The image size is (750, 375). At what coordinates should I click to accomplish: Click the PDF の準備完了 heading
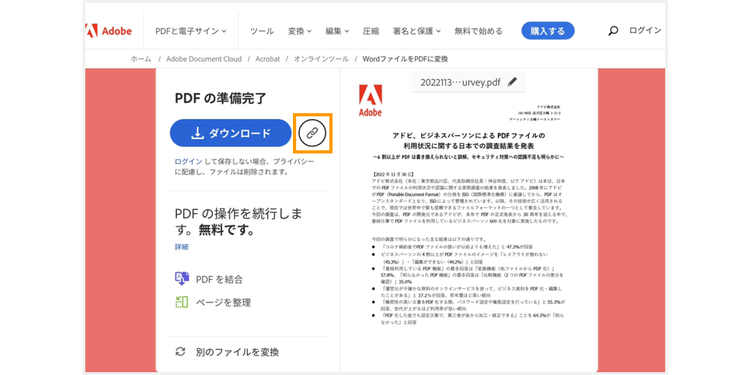pos(221,99)
